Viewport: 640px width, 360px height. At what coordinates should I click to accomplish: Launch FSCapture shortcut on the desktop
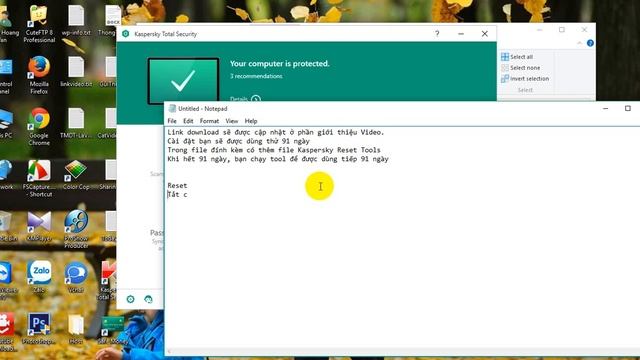(39, 178)
